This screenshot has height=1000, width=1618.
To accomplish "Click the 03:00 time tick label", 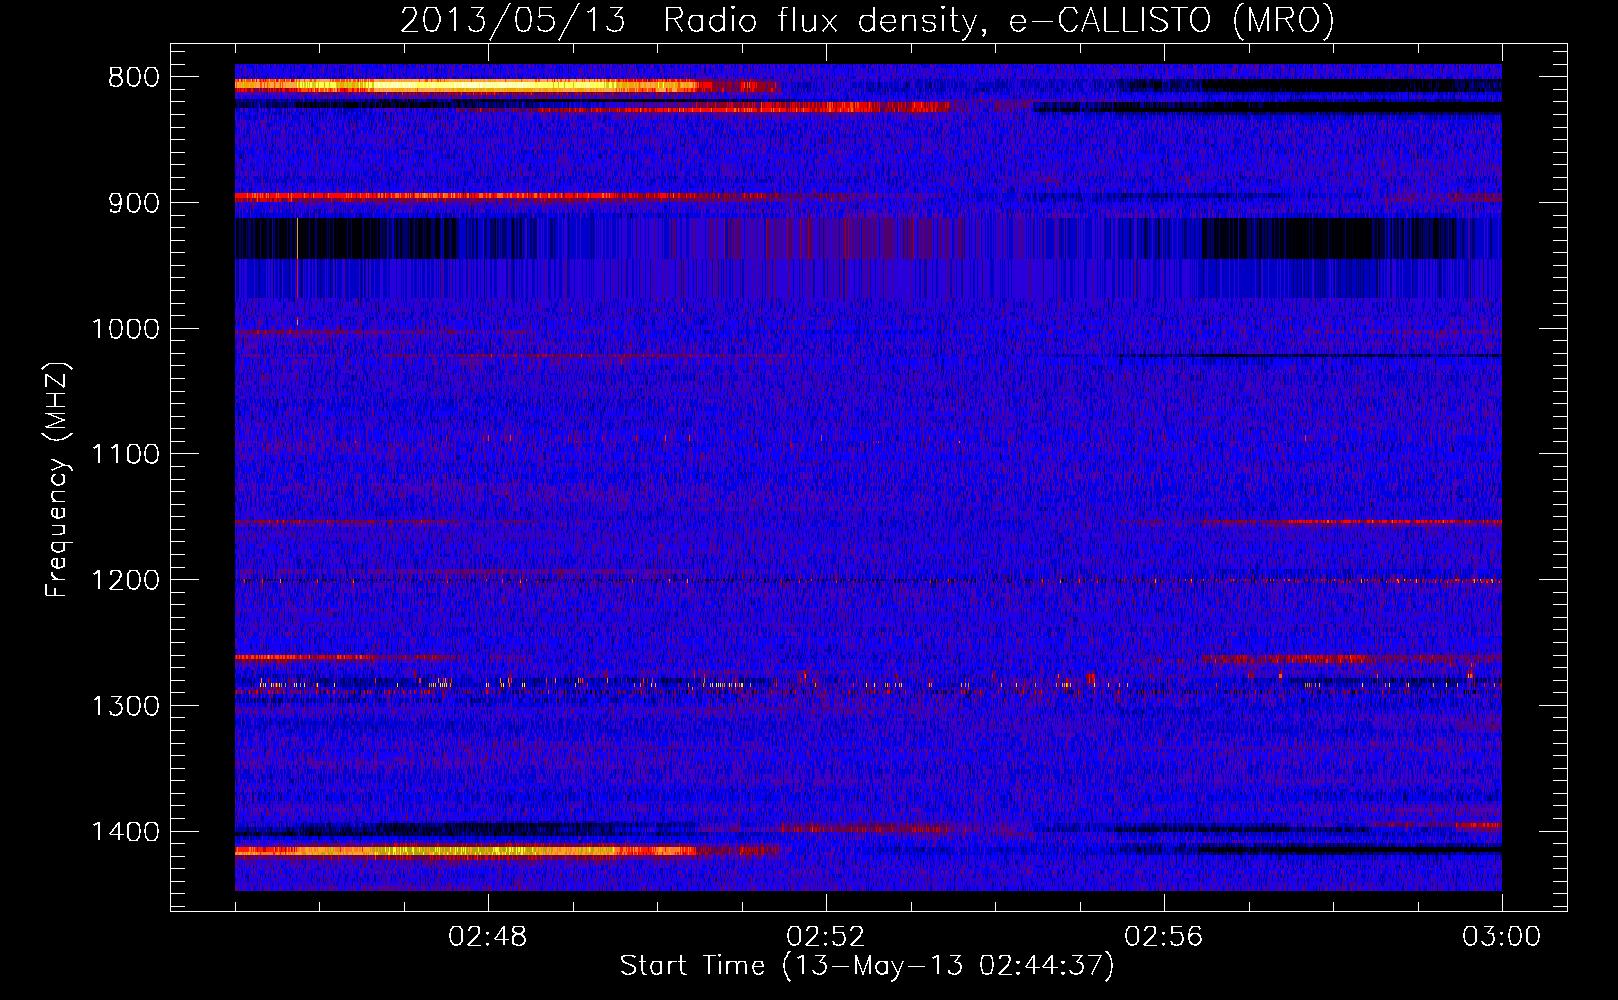I will [1502, 937].
